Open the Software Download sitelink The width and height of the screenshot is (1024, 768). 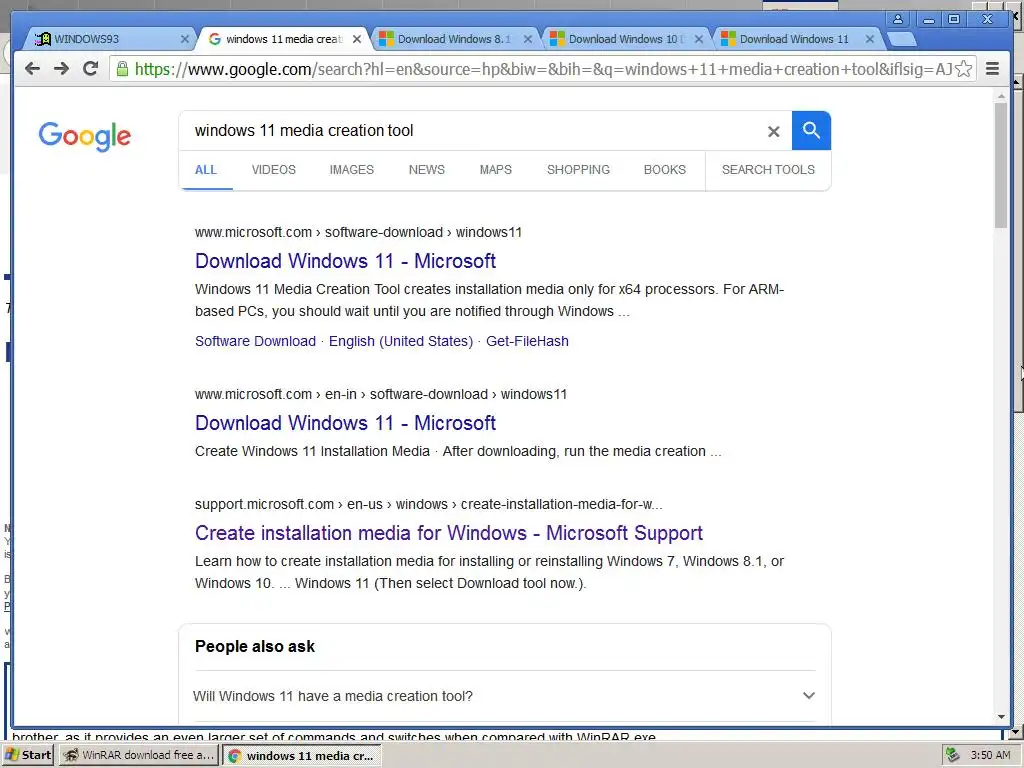[255, 342]
